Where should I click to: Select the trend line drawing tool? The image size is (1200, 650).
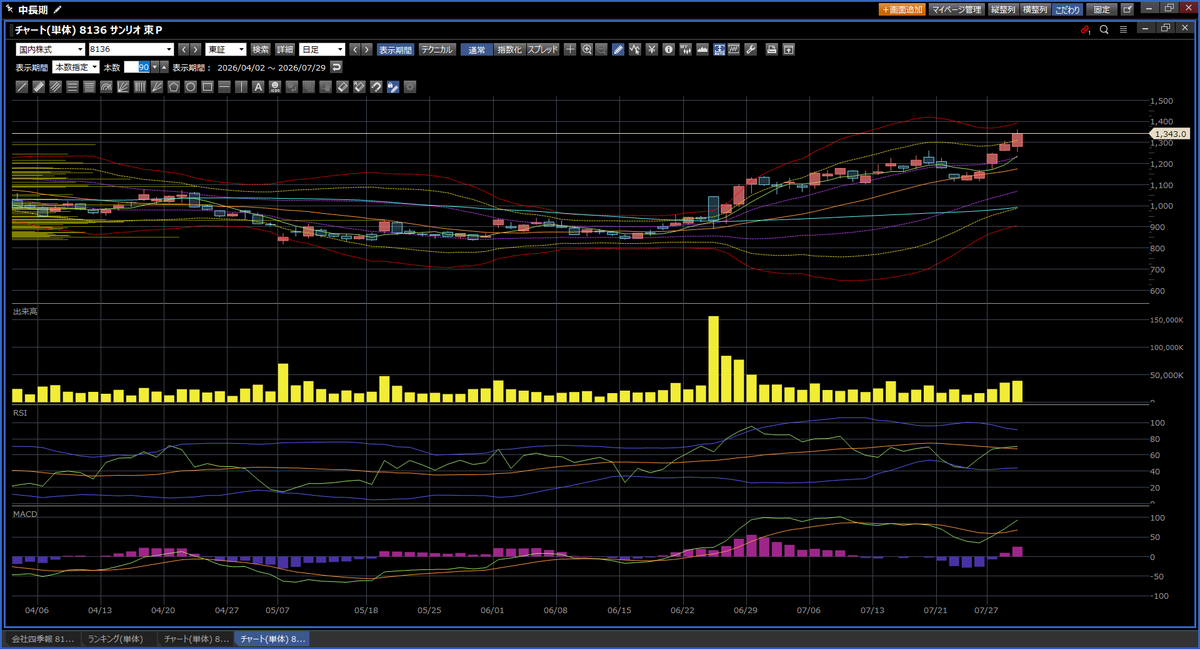coord(23,87)
